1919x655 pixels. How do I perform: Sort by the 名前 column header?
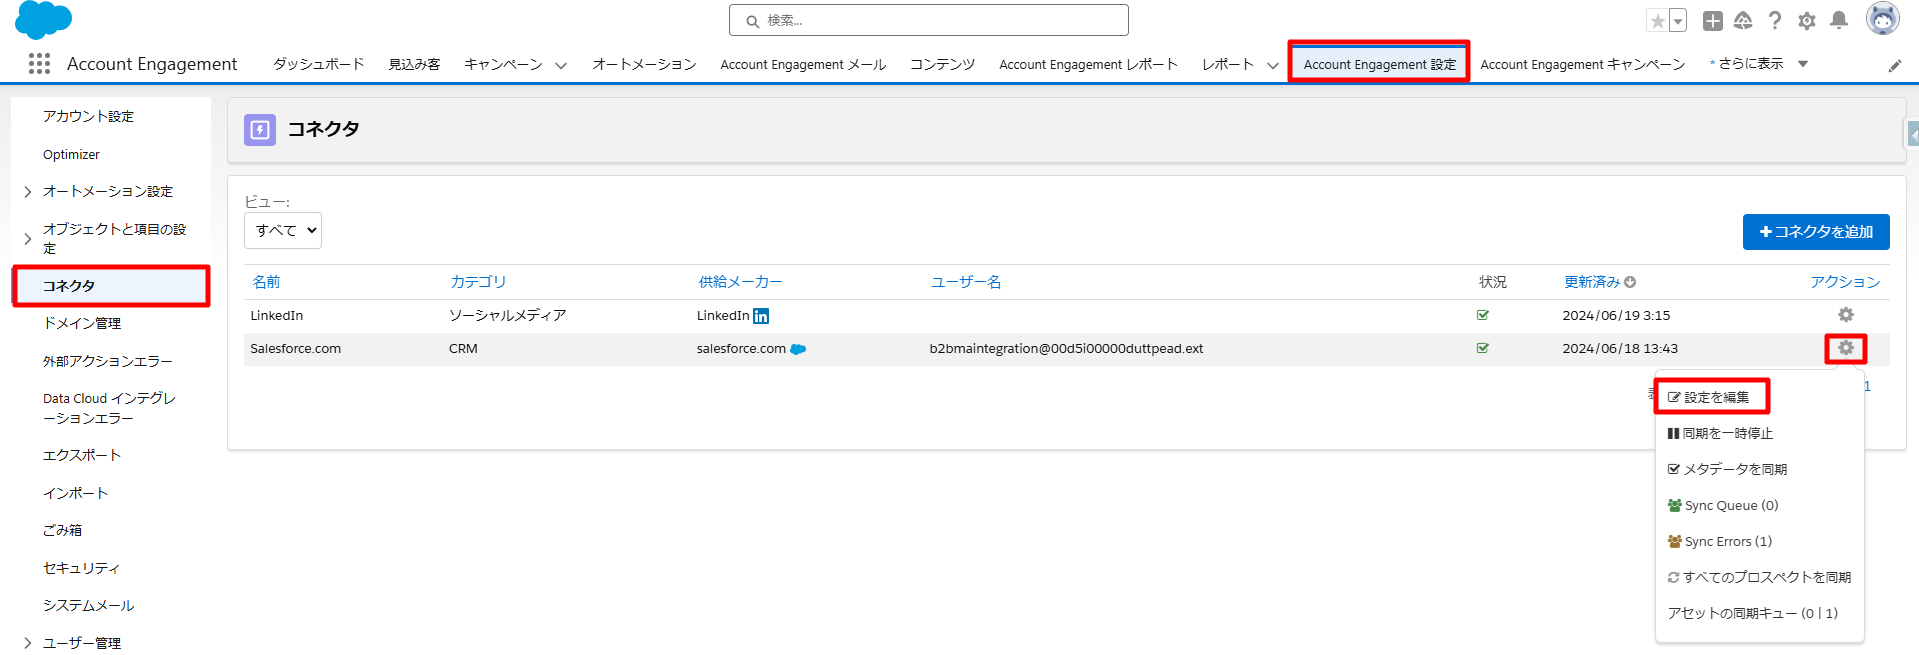pos(266,282)
